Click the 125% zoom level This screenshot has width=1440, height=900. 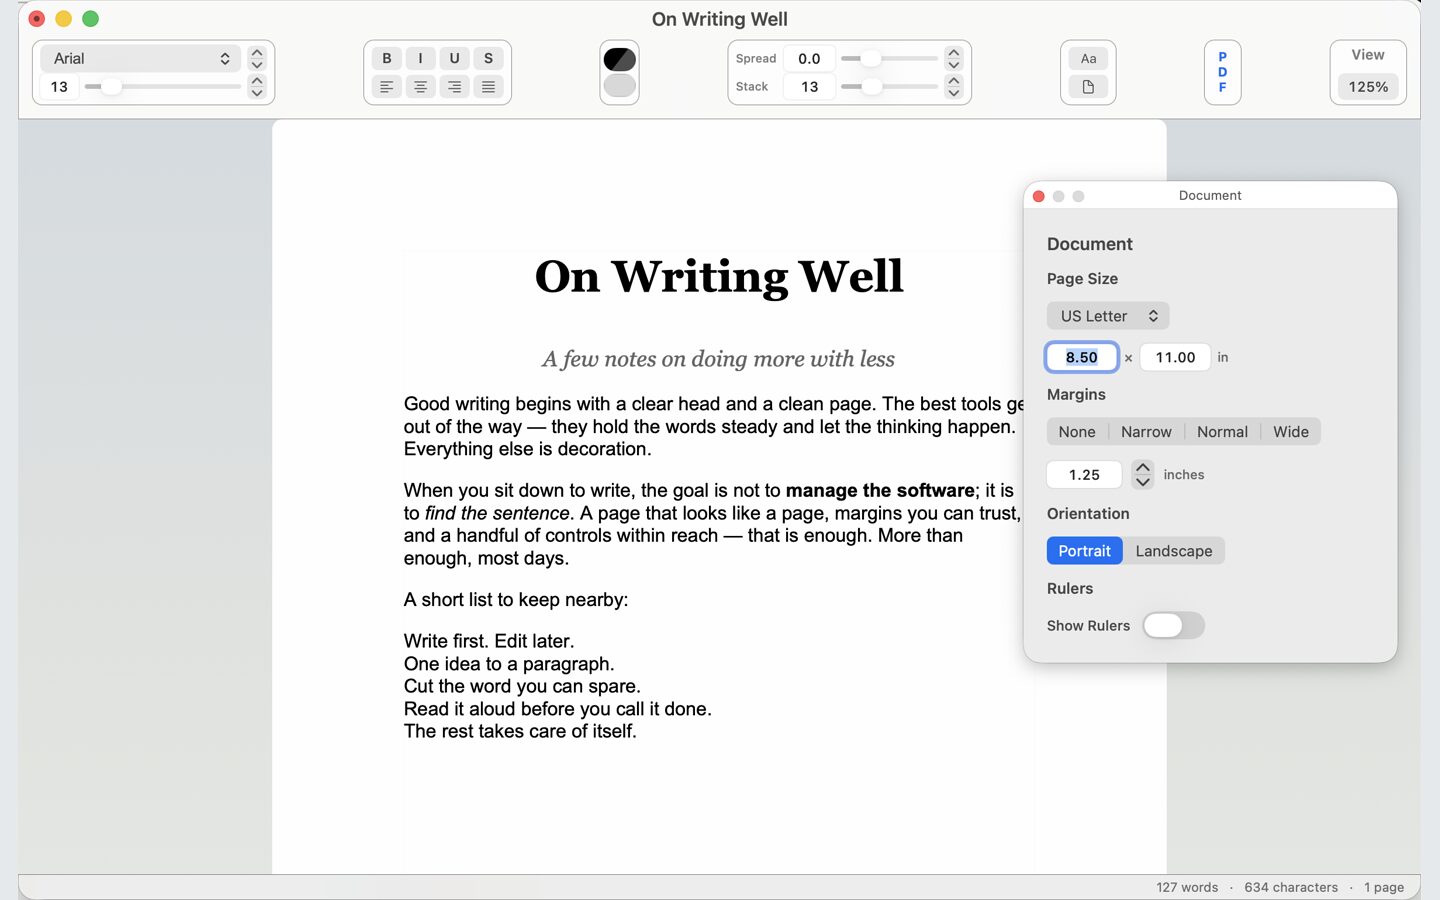[x=1368, y=87]
